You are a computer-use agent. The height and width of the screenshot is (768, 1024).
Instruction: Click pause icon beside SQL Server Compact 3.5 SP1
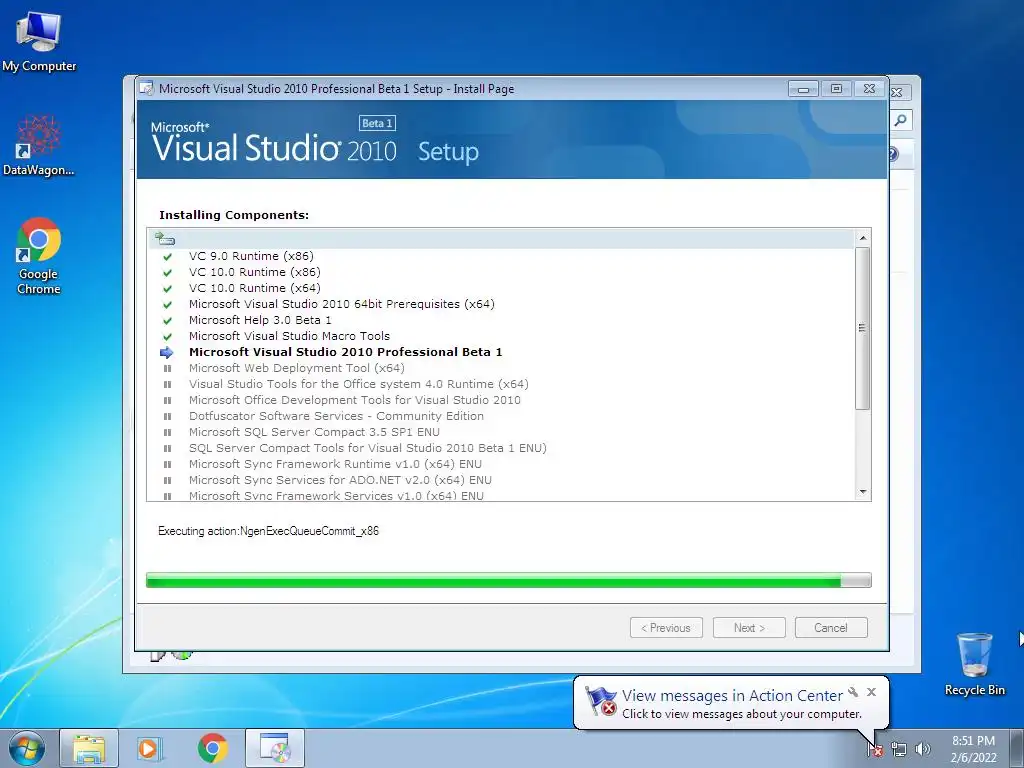tap(167, 432)
